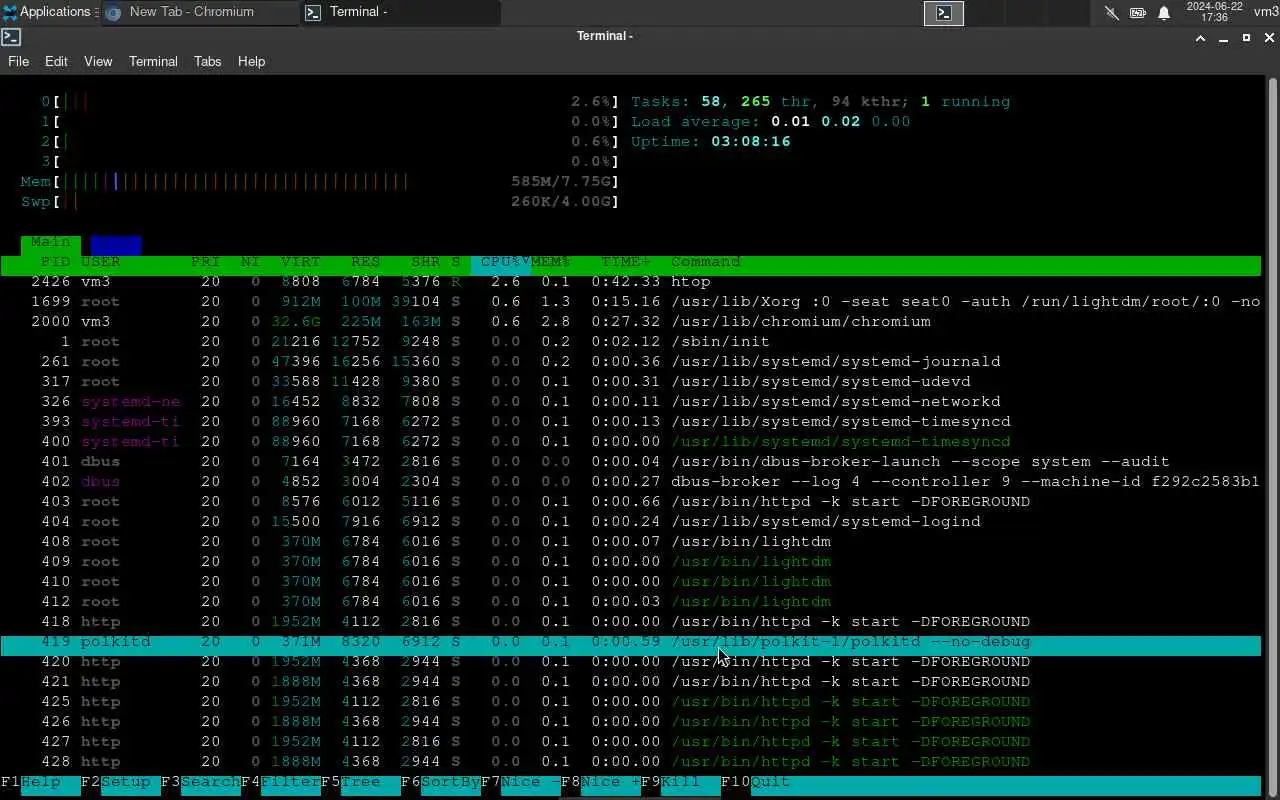Open the vm3 user menu
Image resolution: width=1280 pixels, height=800 pixels.
click(x=1266, y=12)
